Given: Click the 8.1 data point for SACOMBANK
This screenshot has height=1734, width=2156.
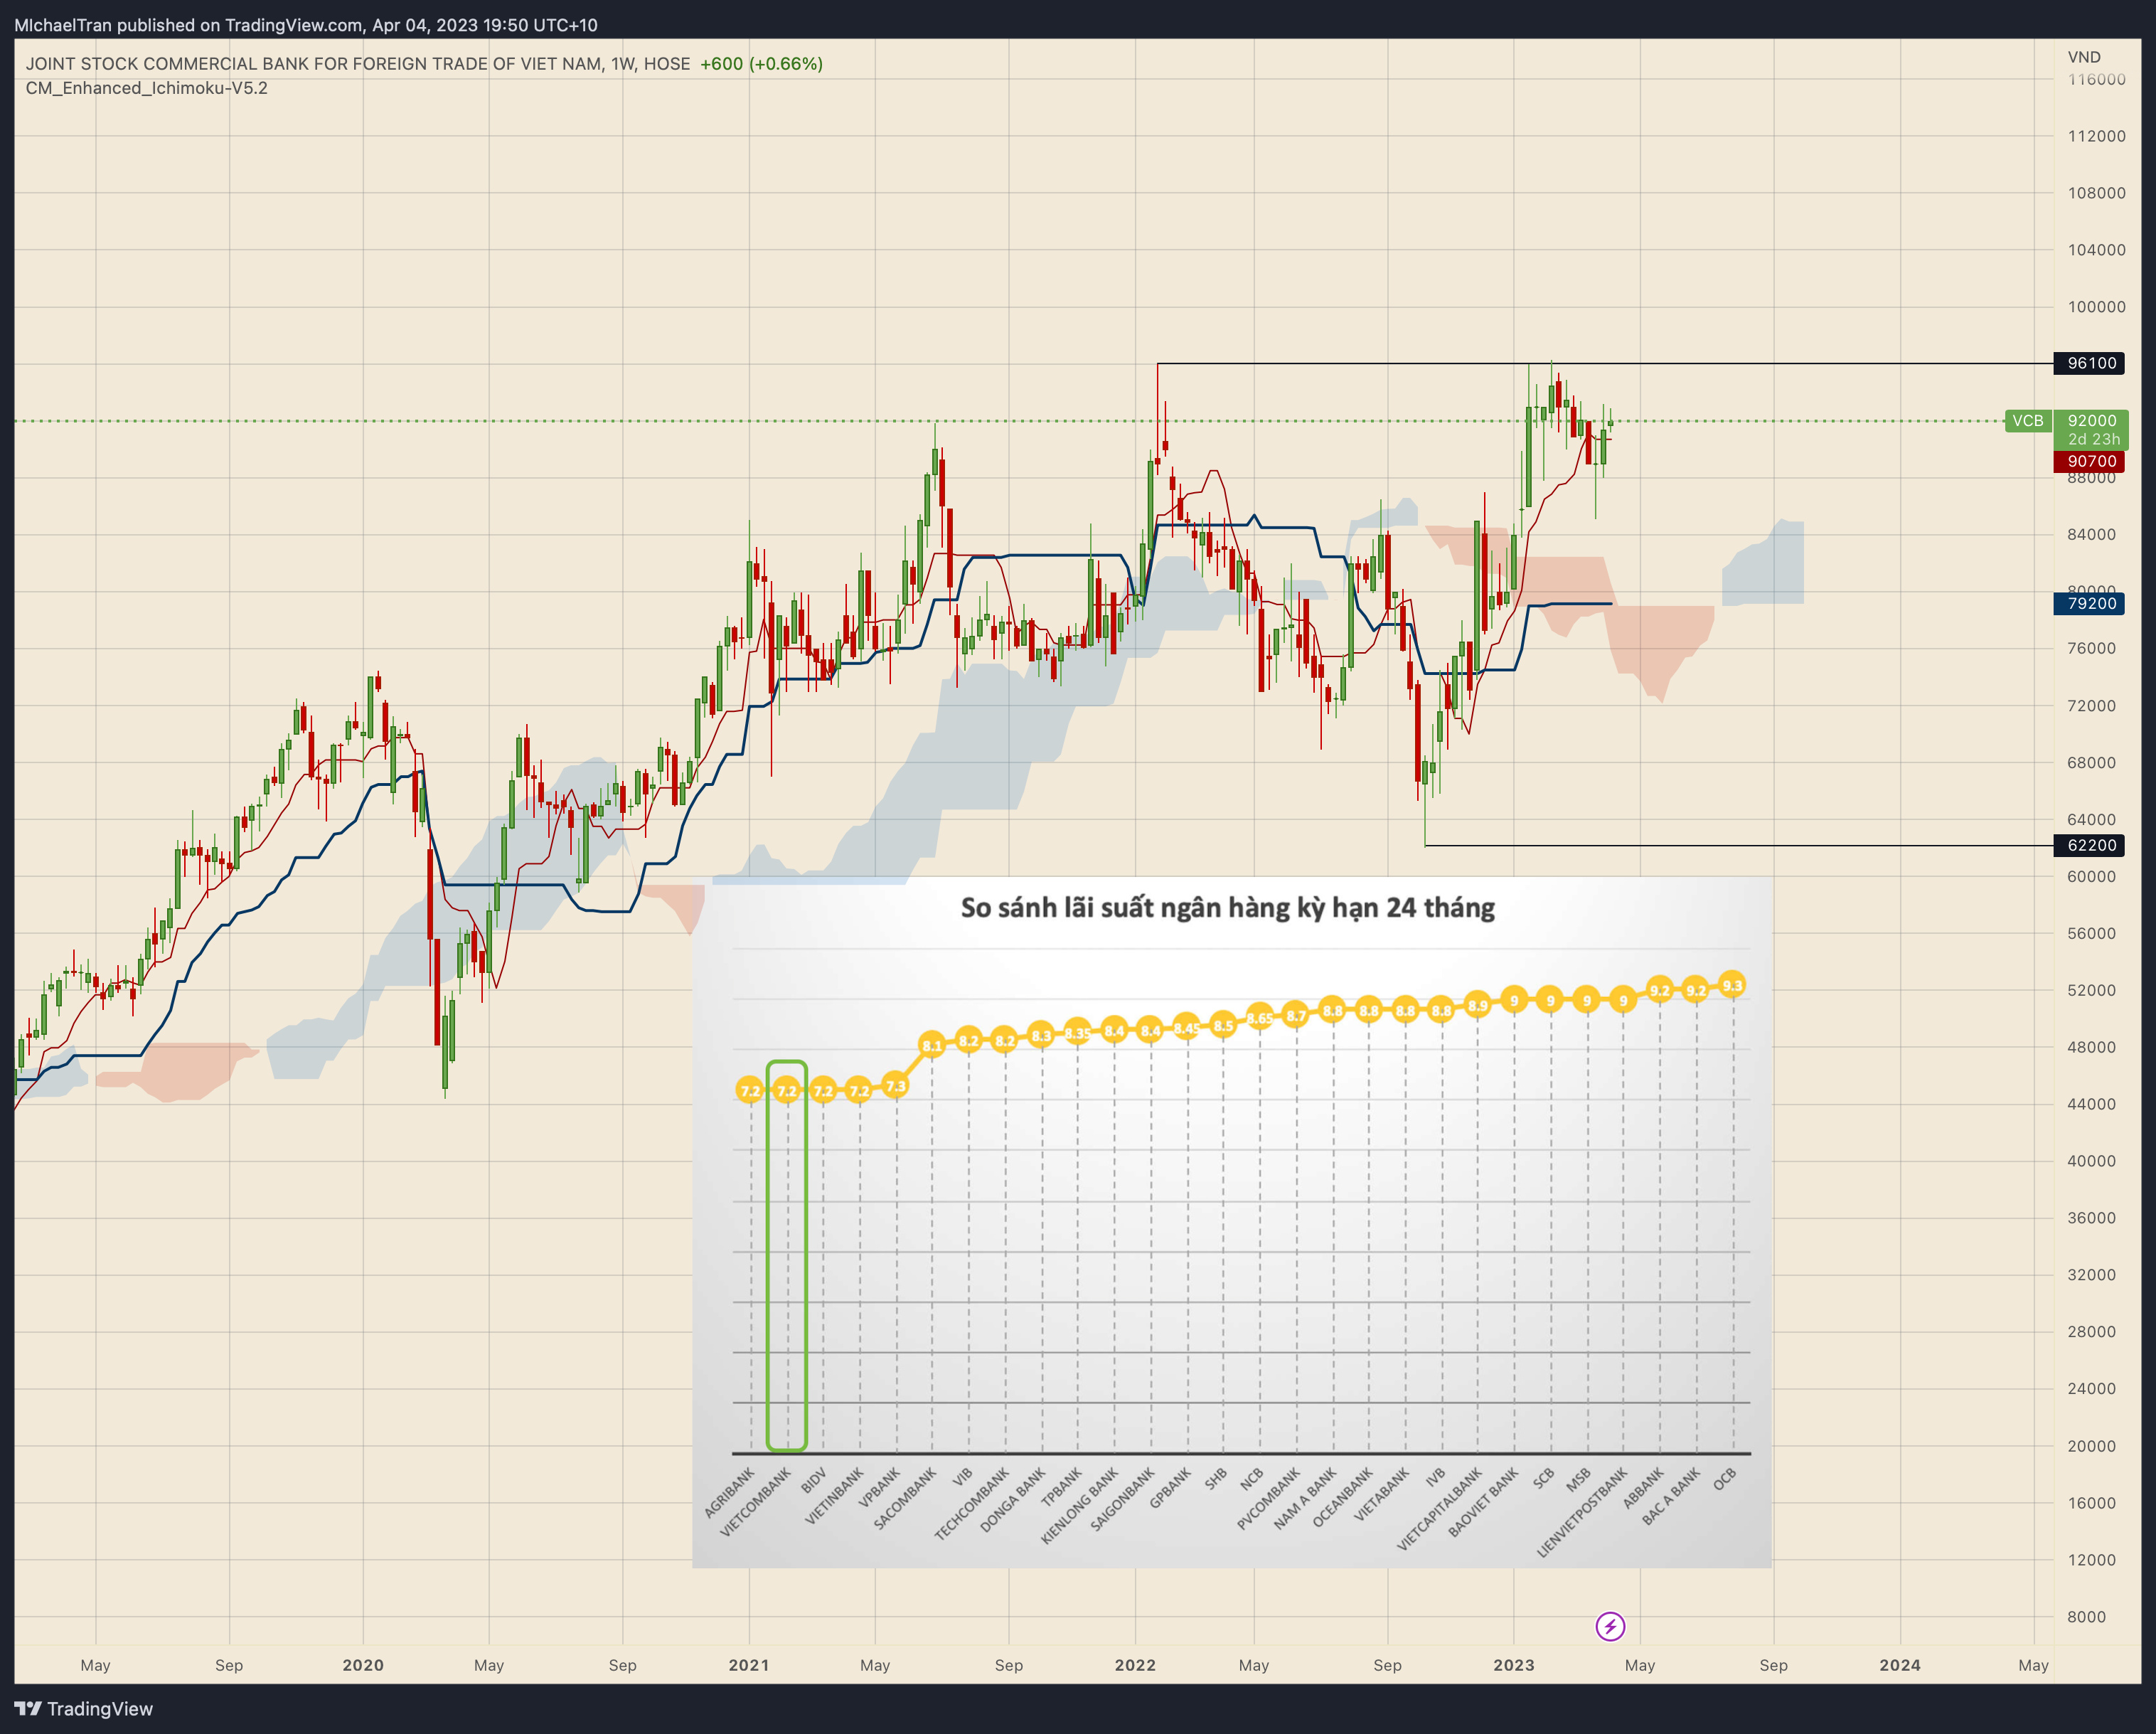Looking at the screenshot, I should pyautogui.click(x=932, y=1045).
